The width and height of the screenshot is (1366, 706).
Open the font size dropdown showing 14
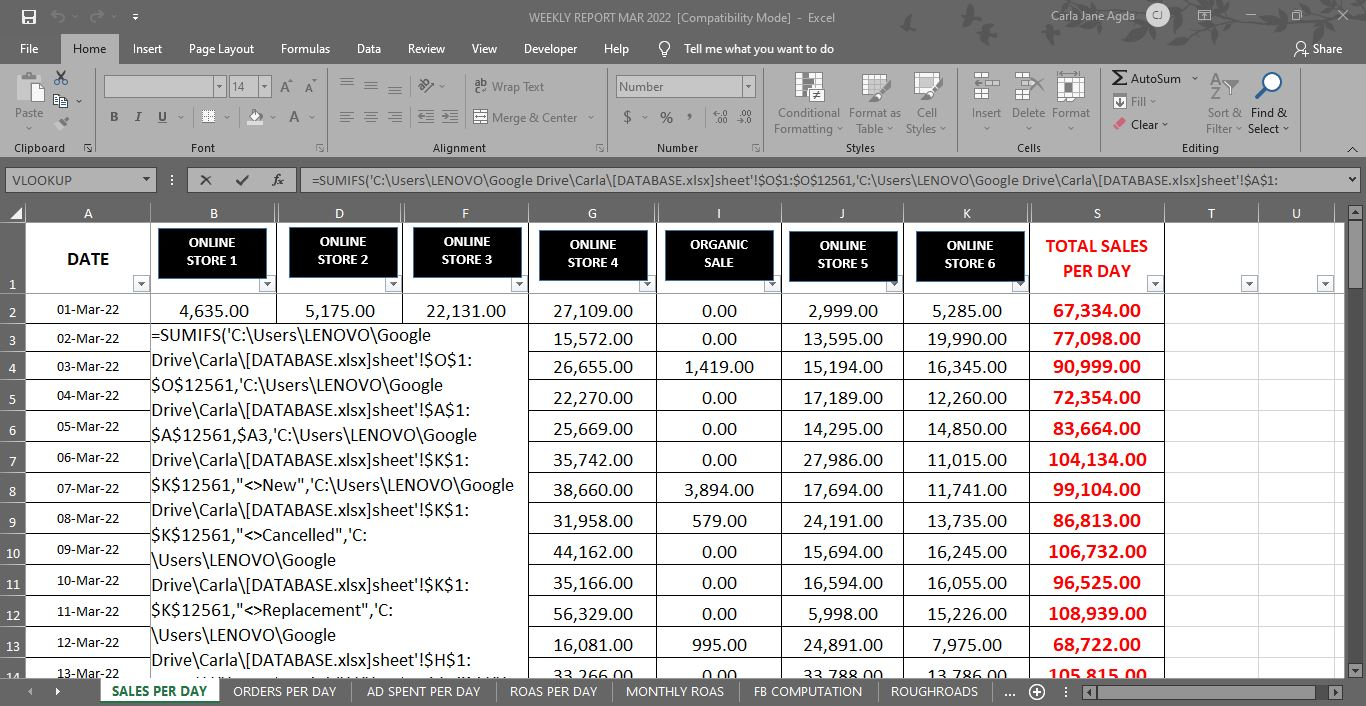click(x=263, y=87)
